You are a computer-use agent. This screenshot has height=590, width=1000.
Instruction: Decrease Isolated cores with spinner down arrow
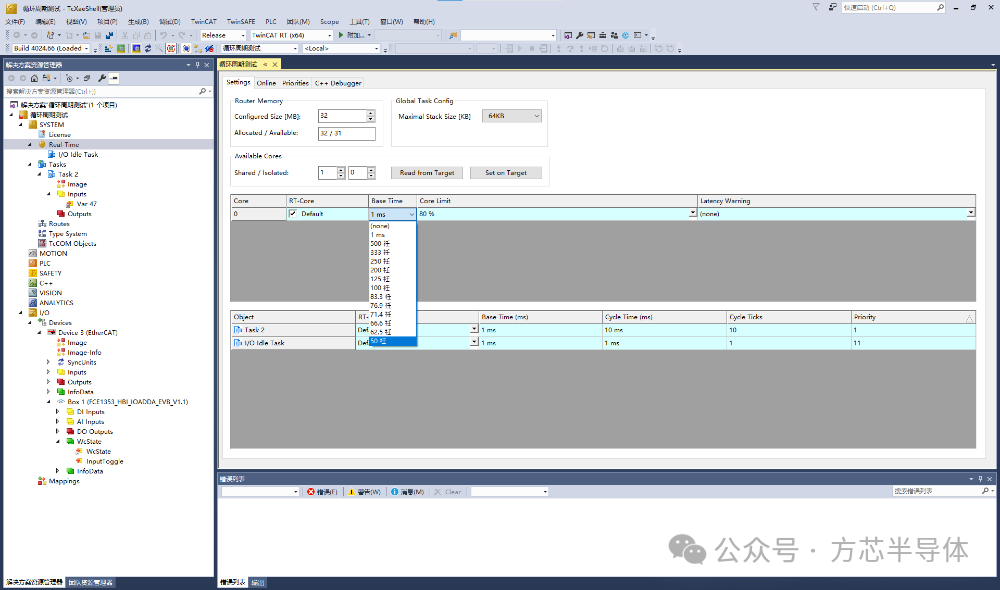tap(371, 175)
